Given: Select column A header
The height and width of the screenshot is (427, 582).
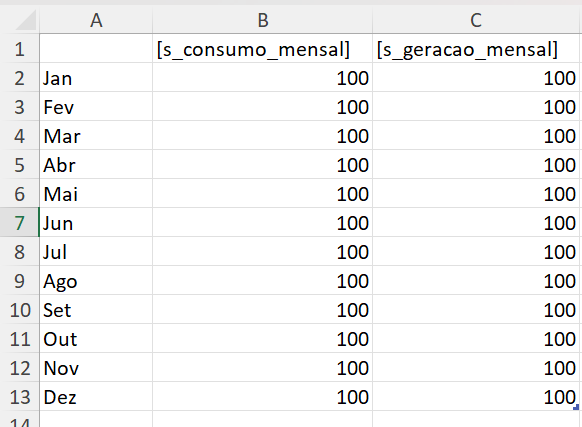Looking at the screenshot, I should click(x=96, y=20).
